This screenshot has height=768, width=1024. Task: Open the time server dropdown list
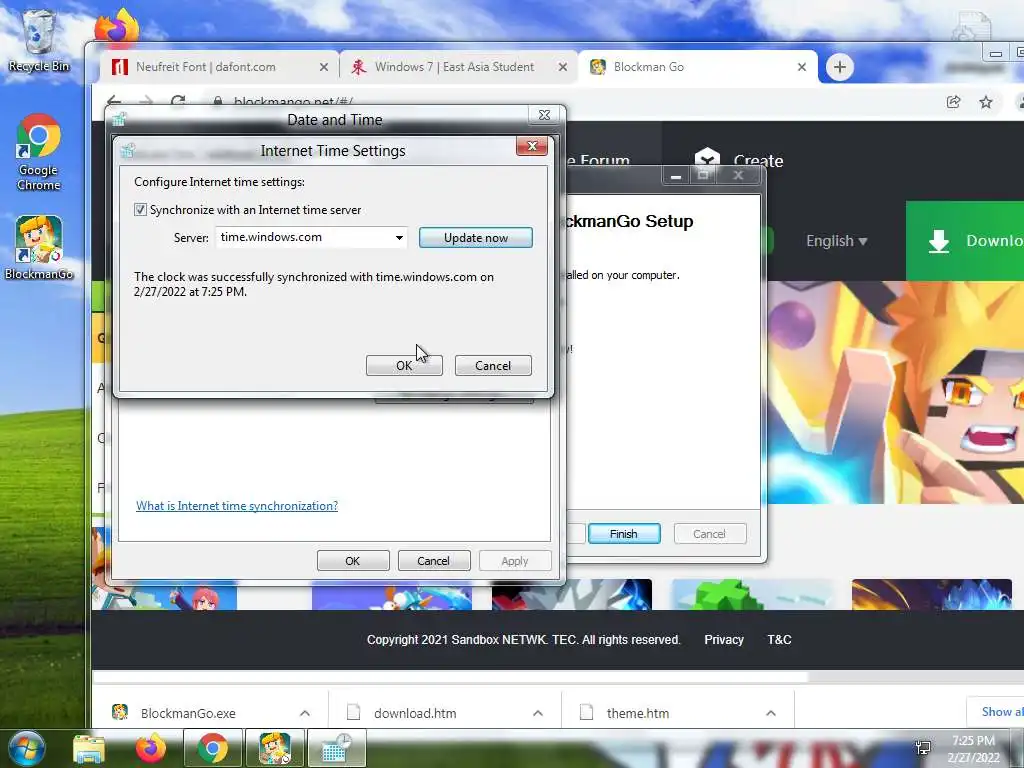398,238
